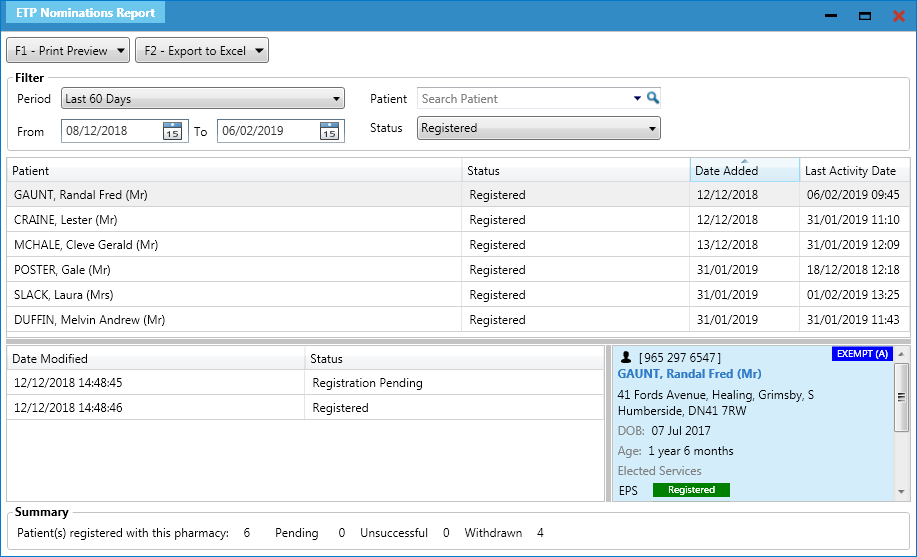Click the Patient column header
The height and width of the screenshot is (557, 917).
pos(234,171)
